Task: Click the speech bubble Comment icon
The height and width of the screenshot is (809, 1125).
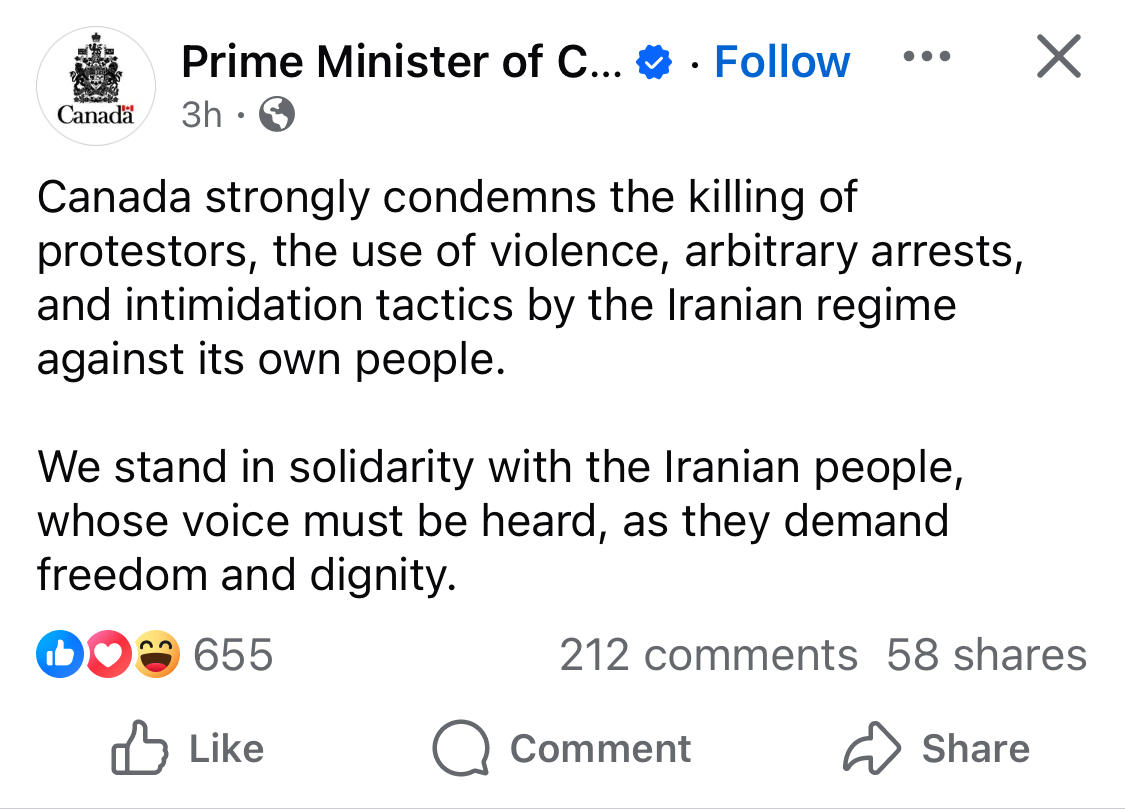Action: [461, 749]
